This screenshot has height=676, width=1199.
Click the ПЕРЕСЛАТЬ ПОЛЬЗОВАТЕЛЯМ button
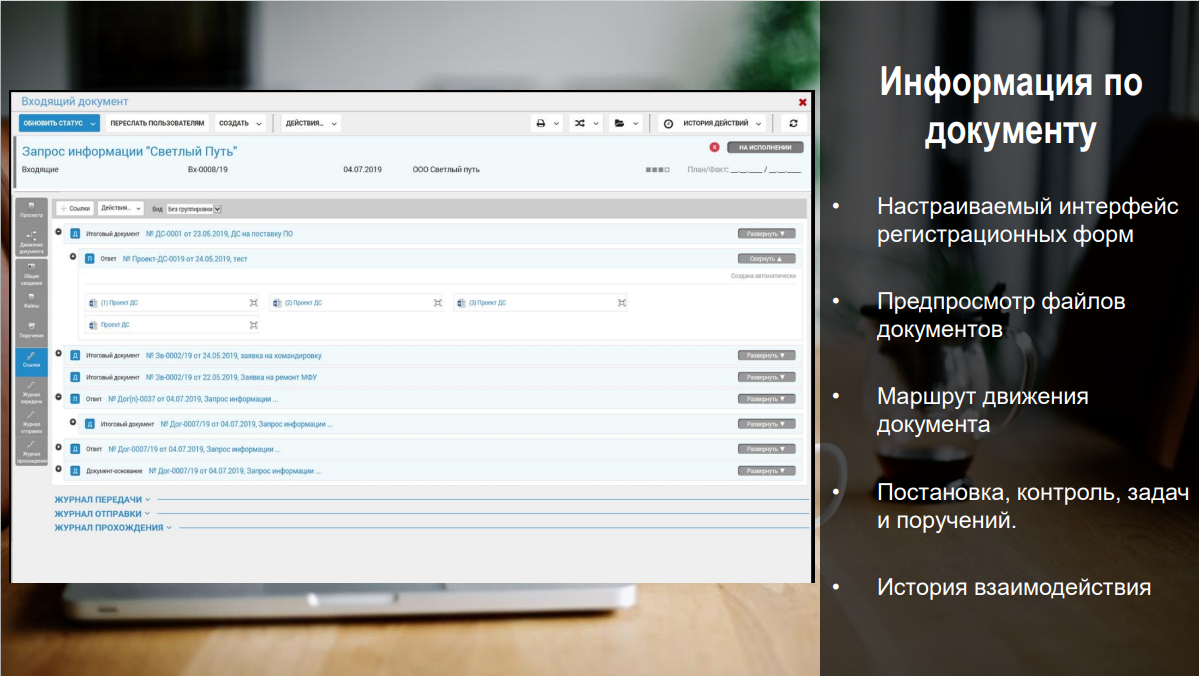click(158, 123)
